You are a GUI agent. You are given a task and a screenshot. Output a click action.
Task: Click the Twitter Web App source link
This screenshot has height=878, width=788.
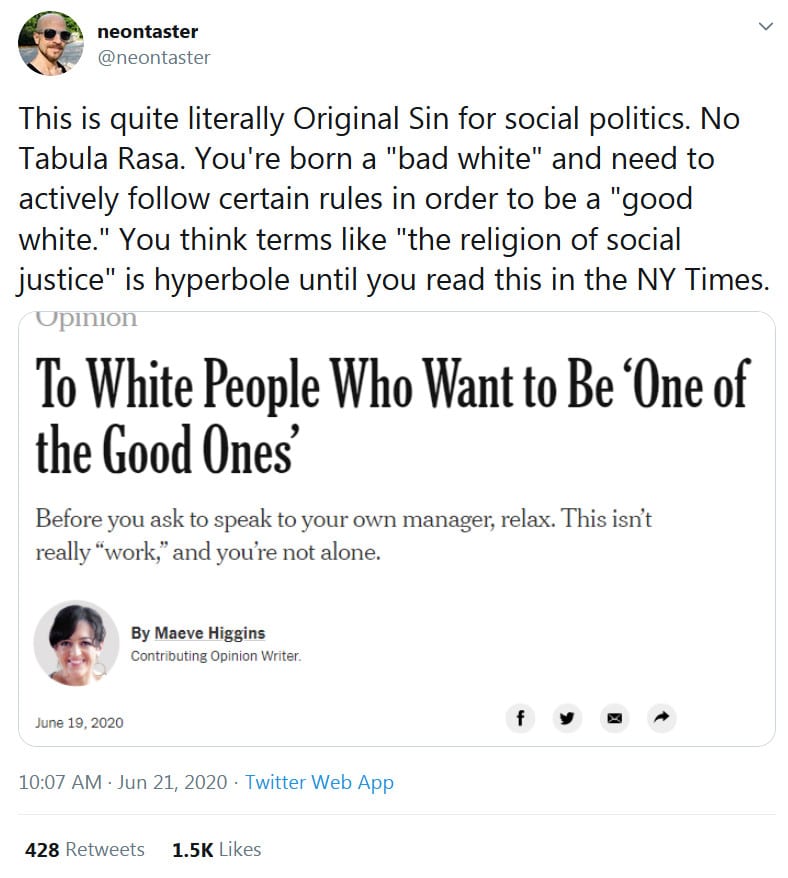(x=319, y=782)
